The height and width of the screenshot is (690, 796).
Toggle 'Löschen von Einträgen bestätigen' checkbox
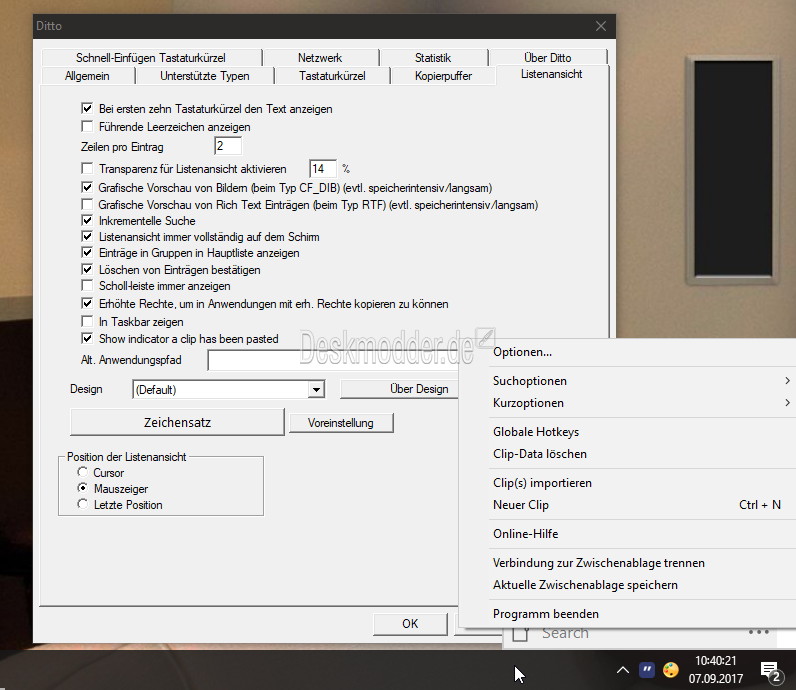87,270
